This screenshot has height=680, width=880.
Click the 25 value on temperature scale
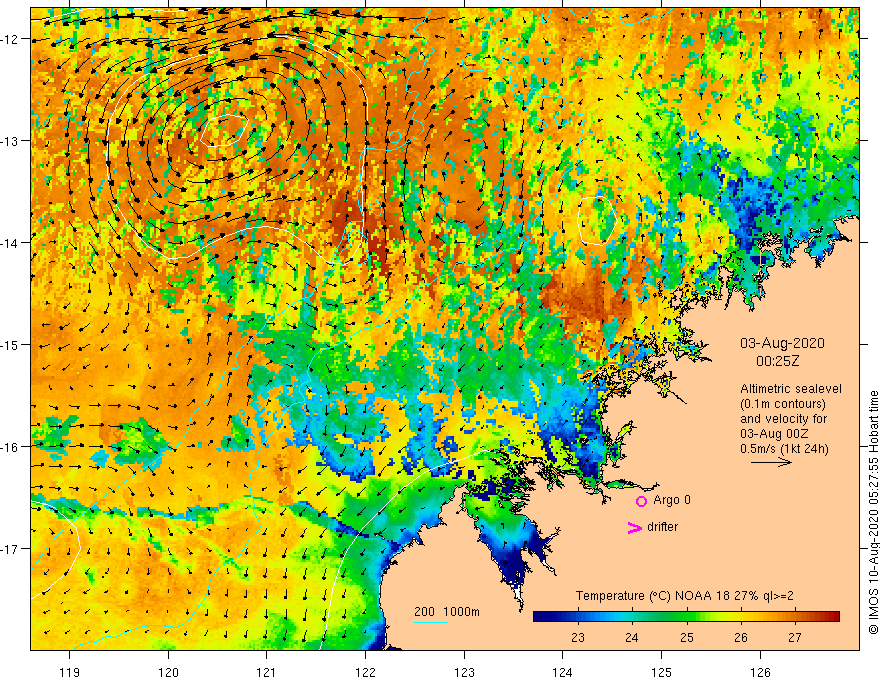[x=686, y=638]
